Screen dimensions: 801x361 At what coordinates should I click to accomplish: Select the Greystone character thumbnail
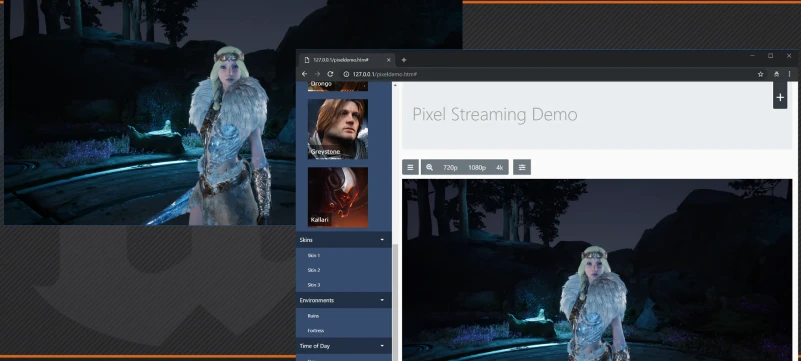(338, 129)
